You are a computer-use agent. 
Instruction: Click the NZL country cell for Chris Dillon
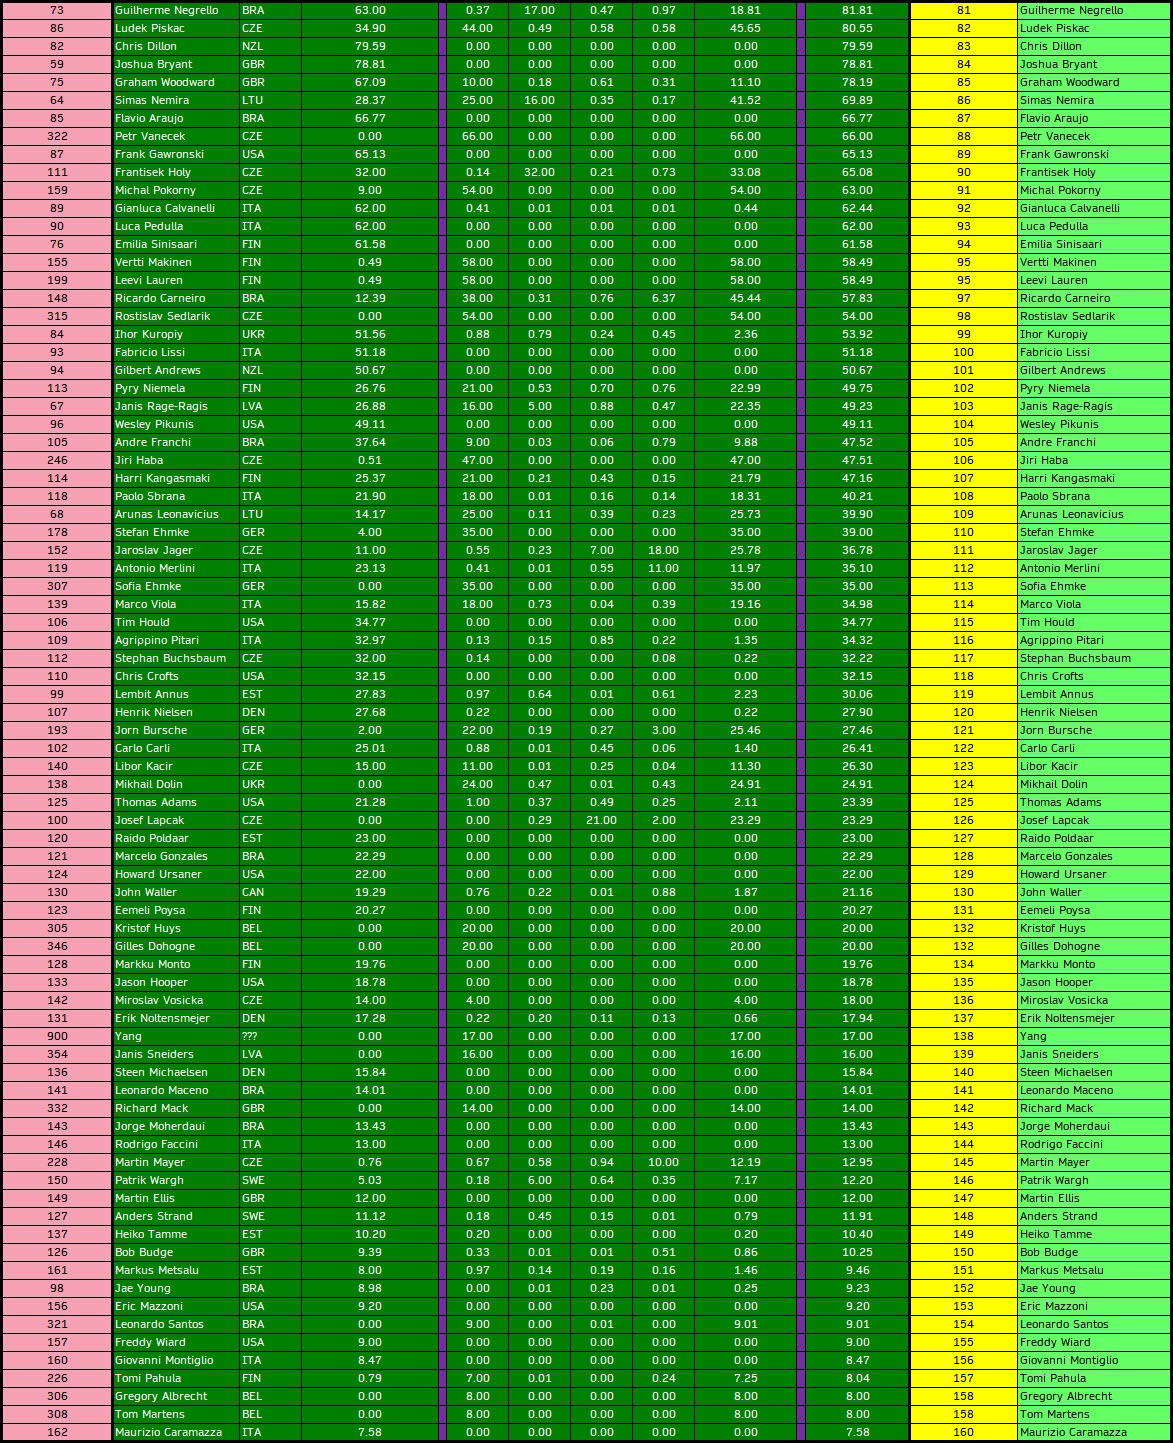point(252,46)
